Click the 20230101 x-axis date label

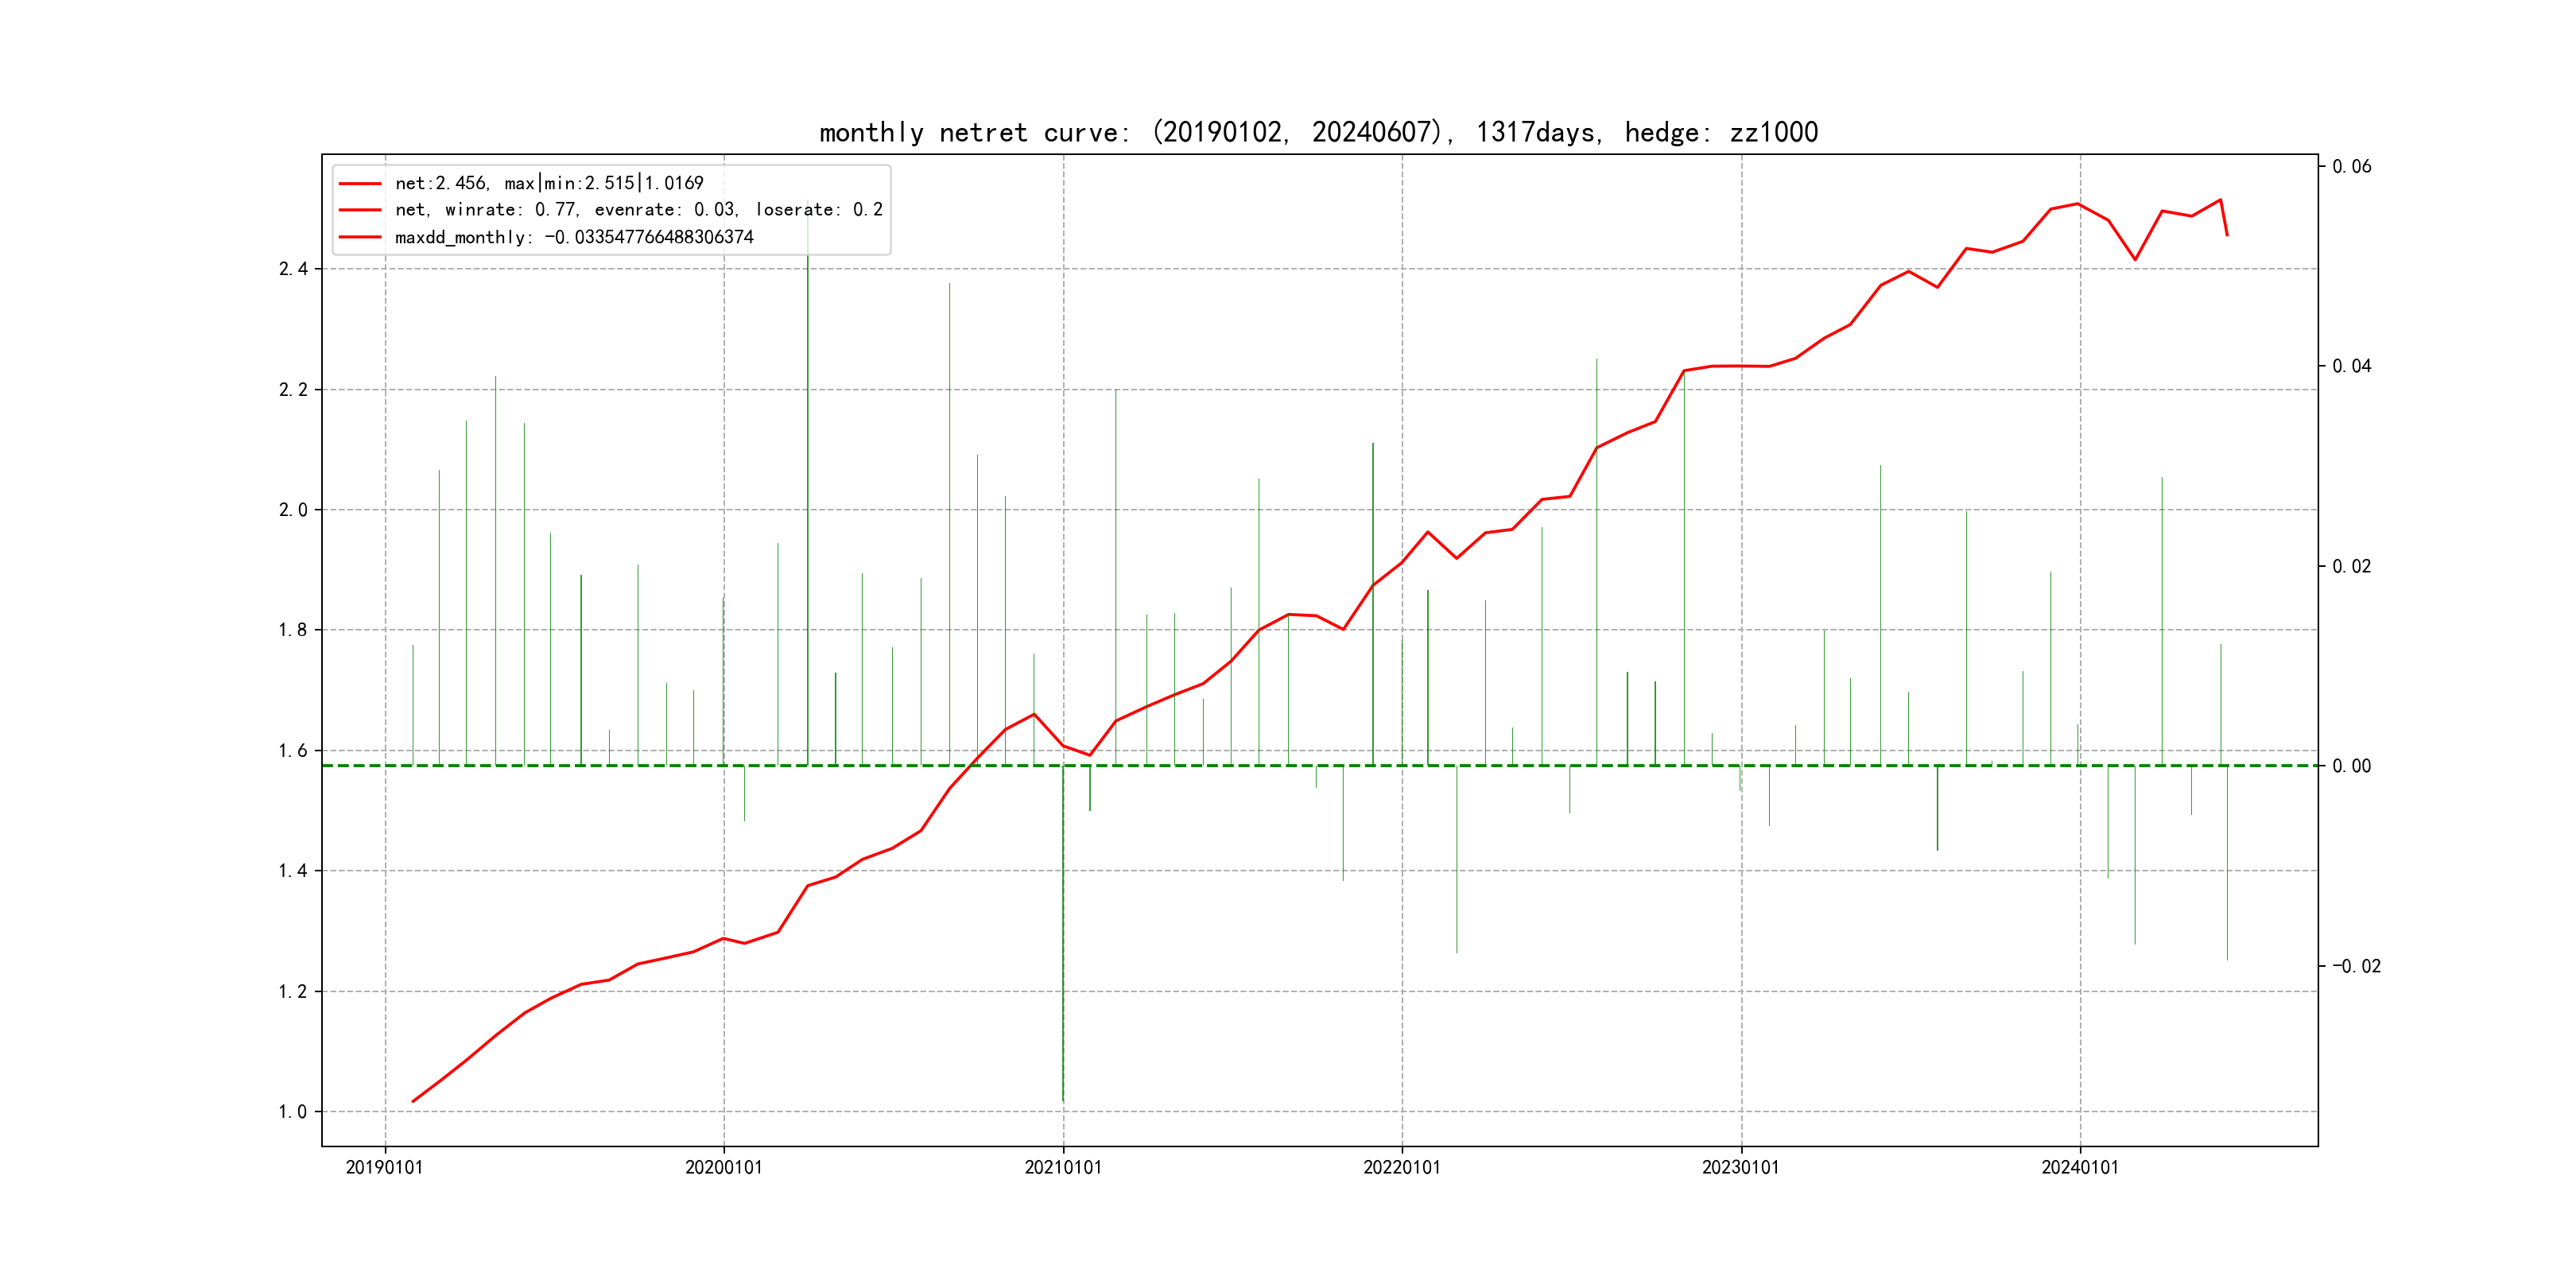[x=1740, y=1168]
